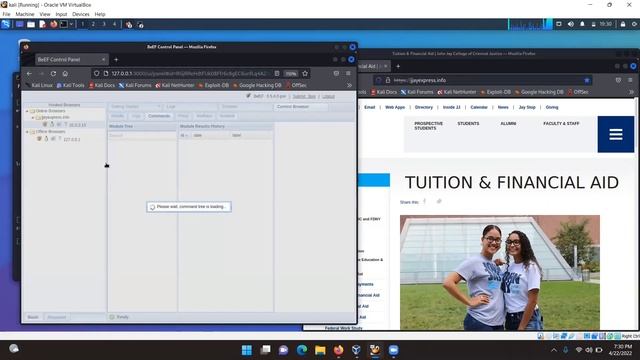640x360 pixels.
Task: Open a new tab in BeEF Firefox window
Action: (x=116, y=60)
